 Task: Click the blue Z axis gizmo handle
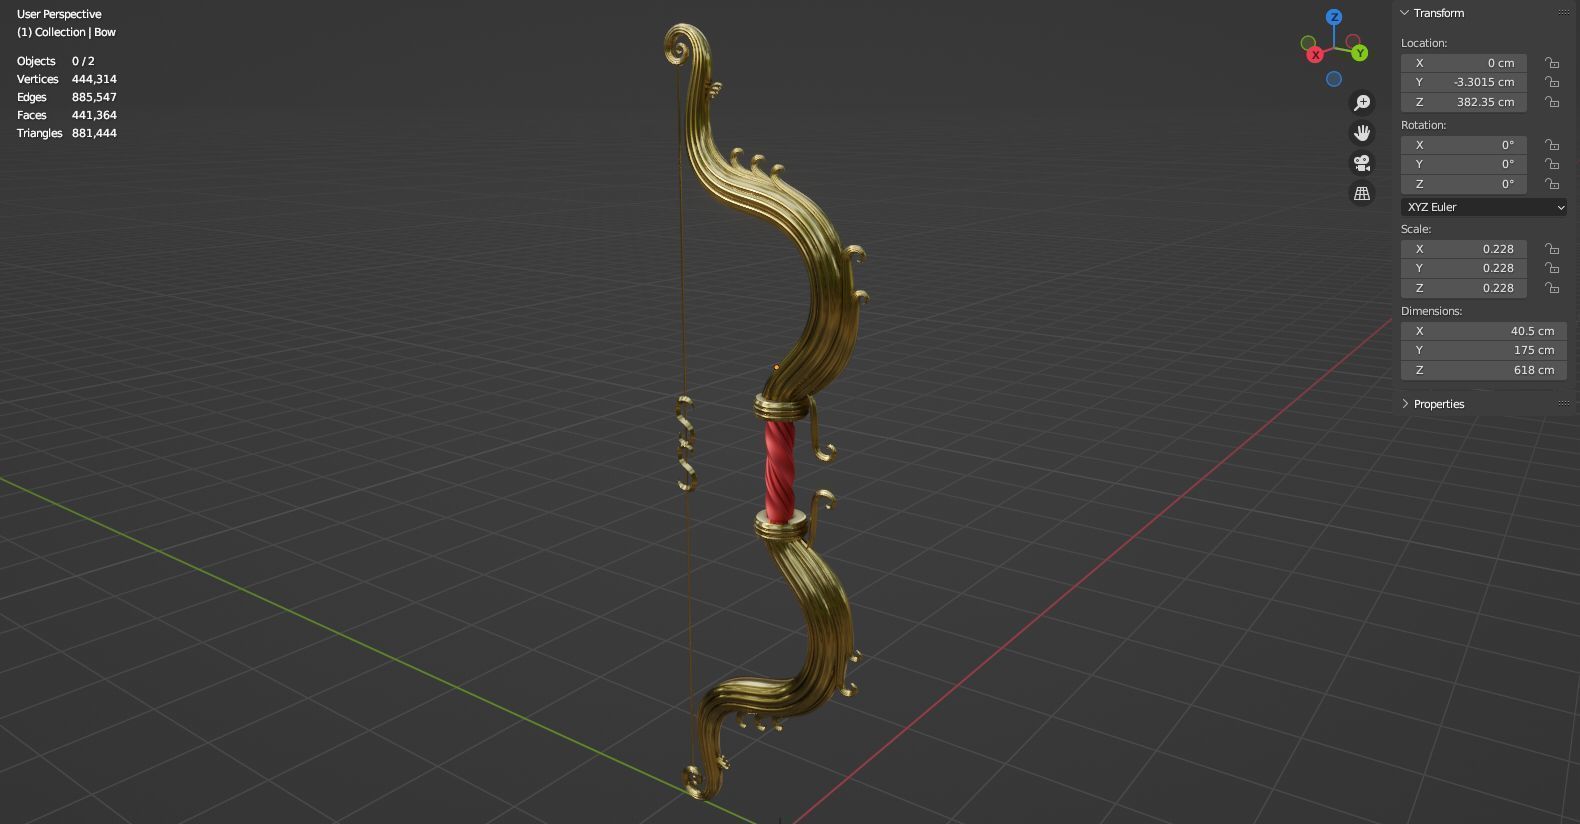pos(1334,17)
